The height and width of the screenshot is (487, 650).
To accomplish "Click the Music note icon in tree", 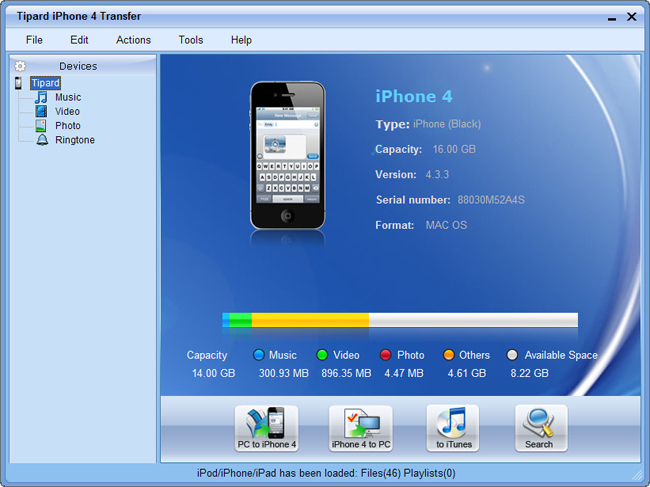I will [x=41, y=97].
